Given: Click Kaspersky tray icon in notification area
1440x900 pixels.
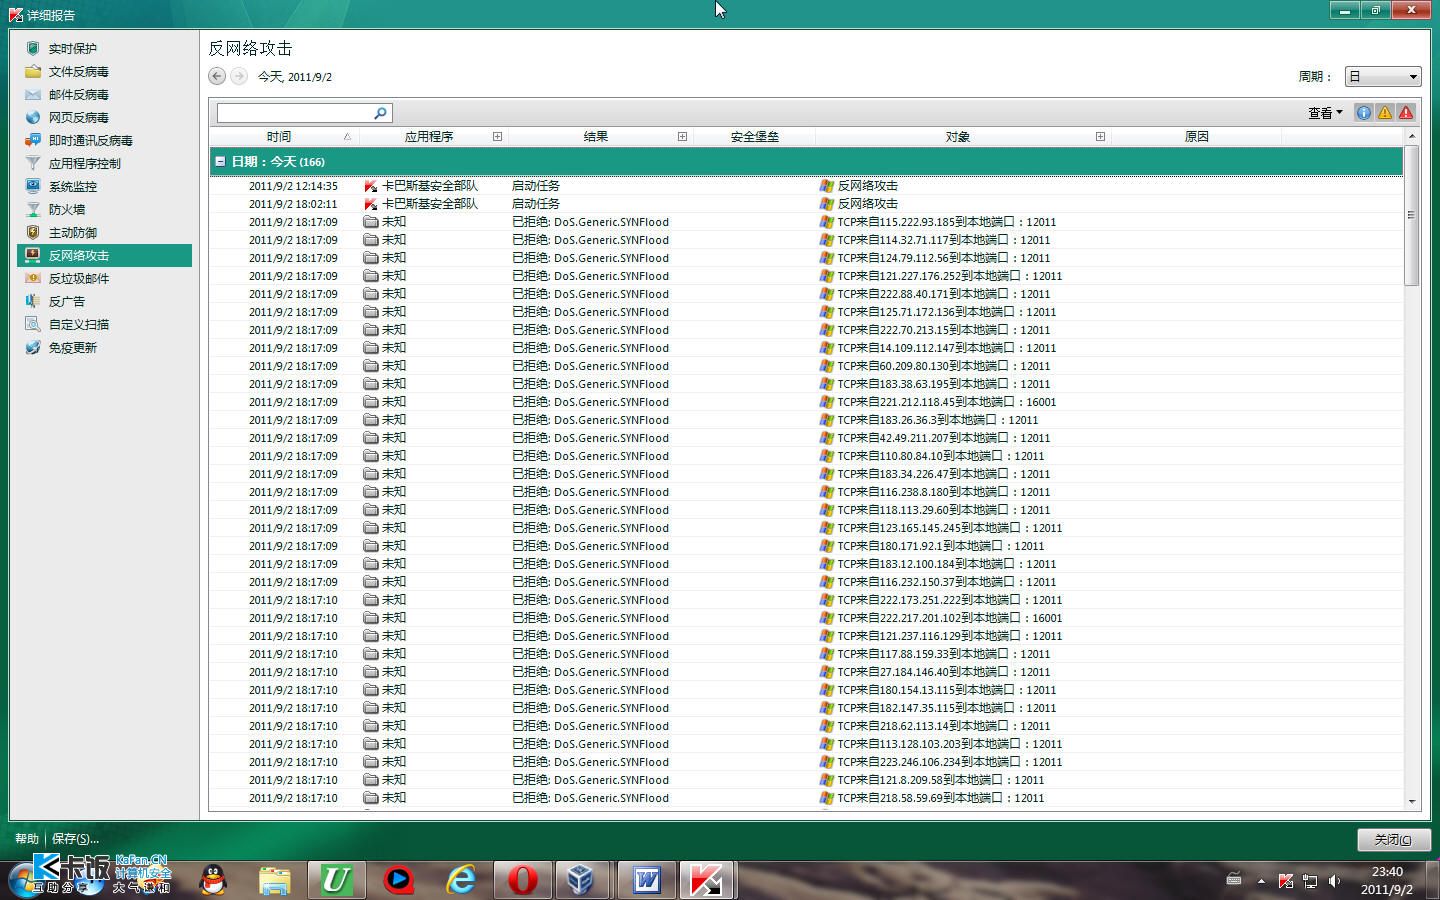Looking at the screenshot, I should 1286,881.
